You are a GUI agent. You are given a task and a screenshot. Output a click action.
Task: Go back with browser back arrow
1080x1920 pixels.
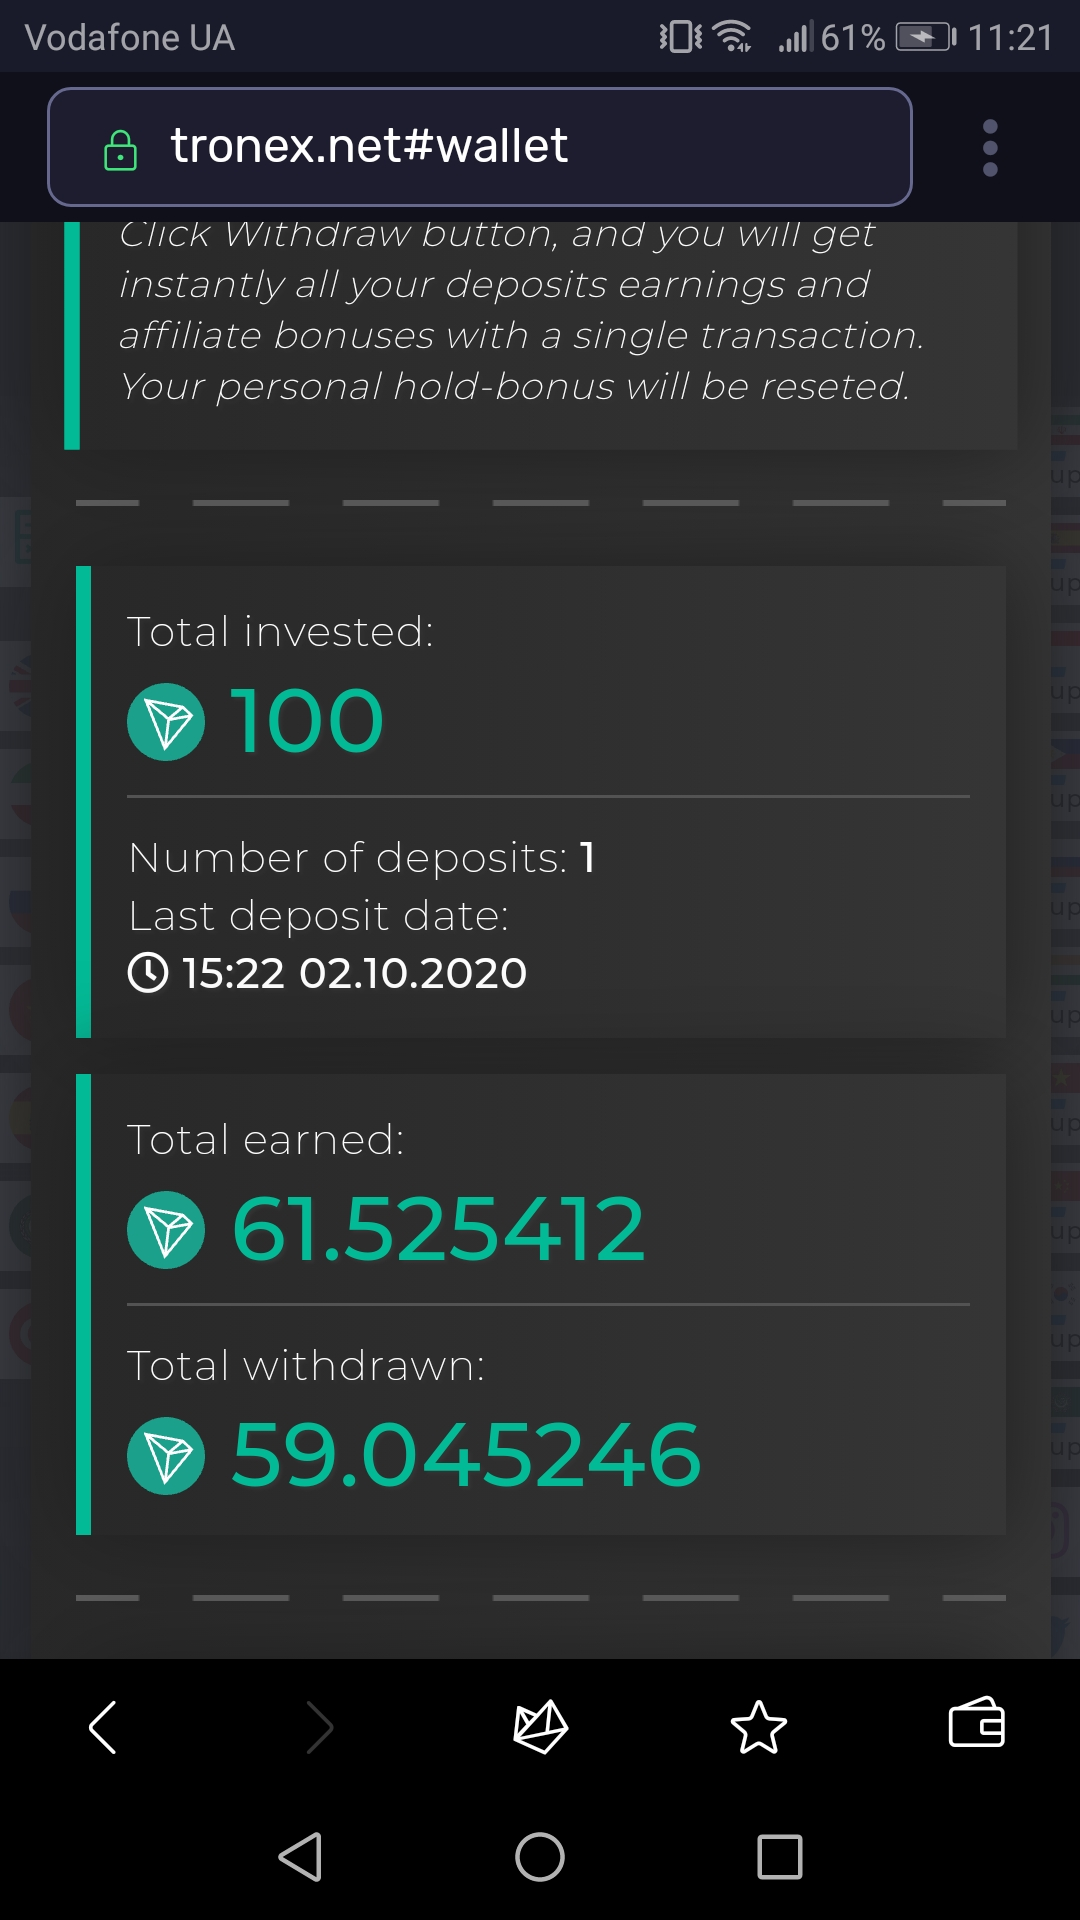click(103, 1727)
